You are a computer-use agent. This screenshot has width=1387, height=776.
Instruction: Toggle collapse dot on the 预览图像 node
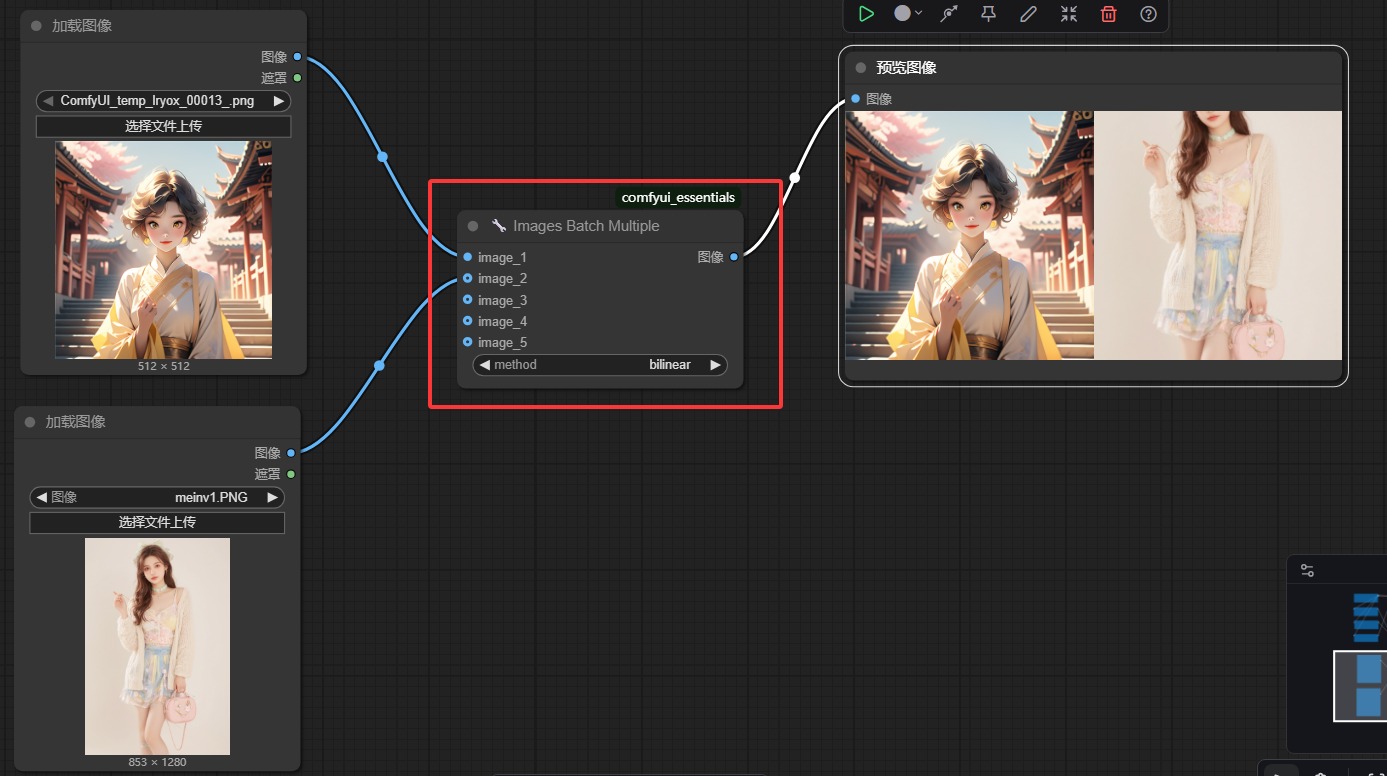coord(860,68)
